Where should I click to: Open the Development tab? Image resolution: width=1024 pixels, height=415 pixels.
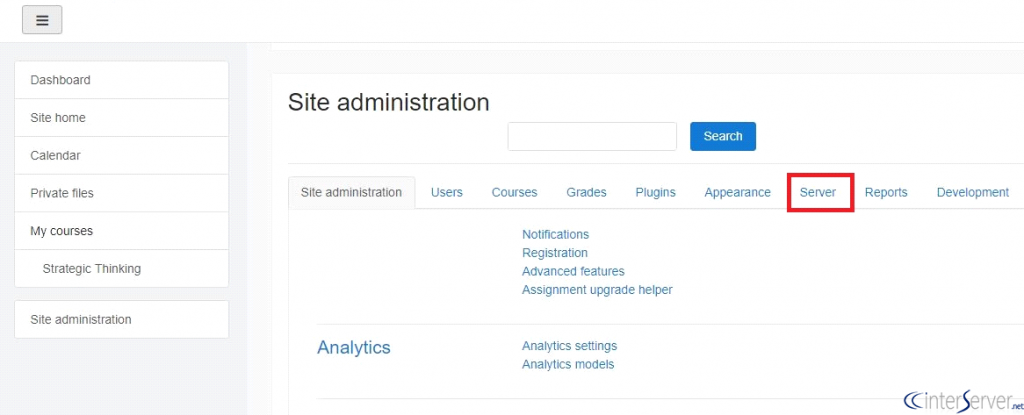point(973,193)
